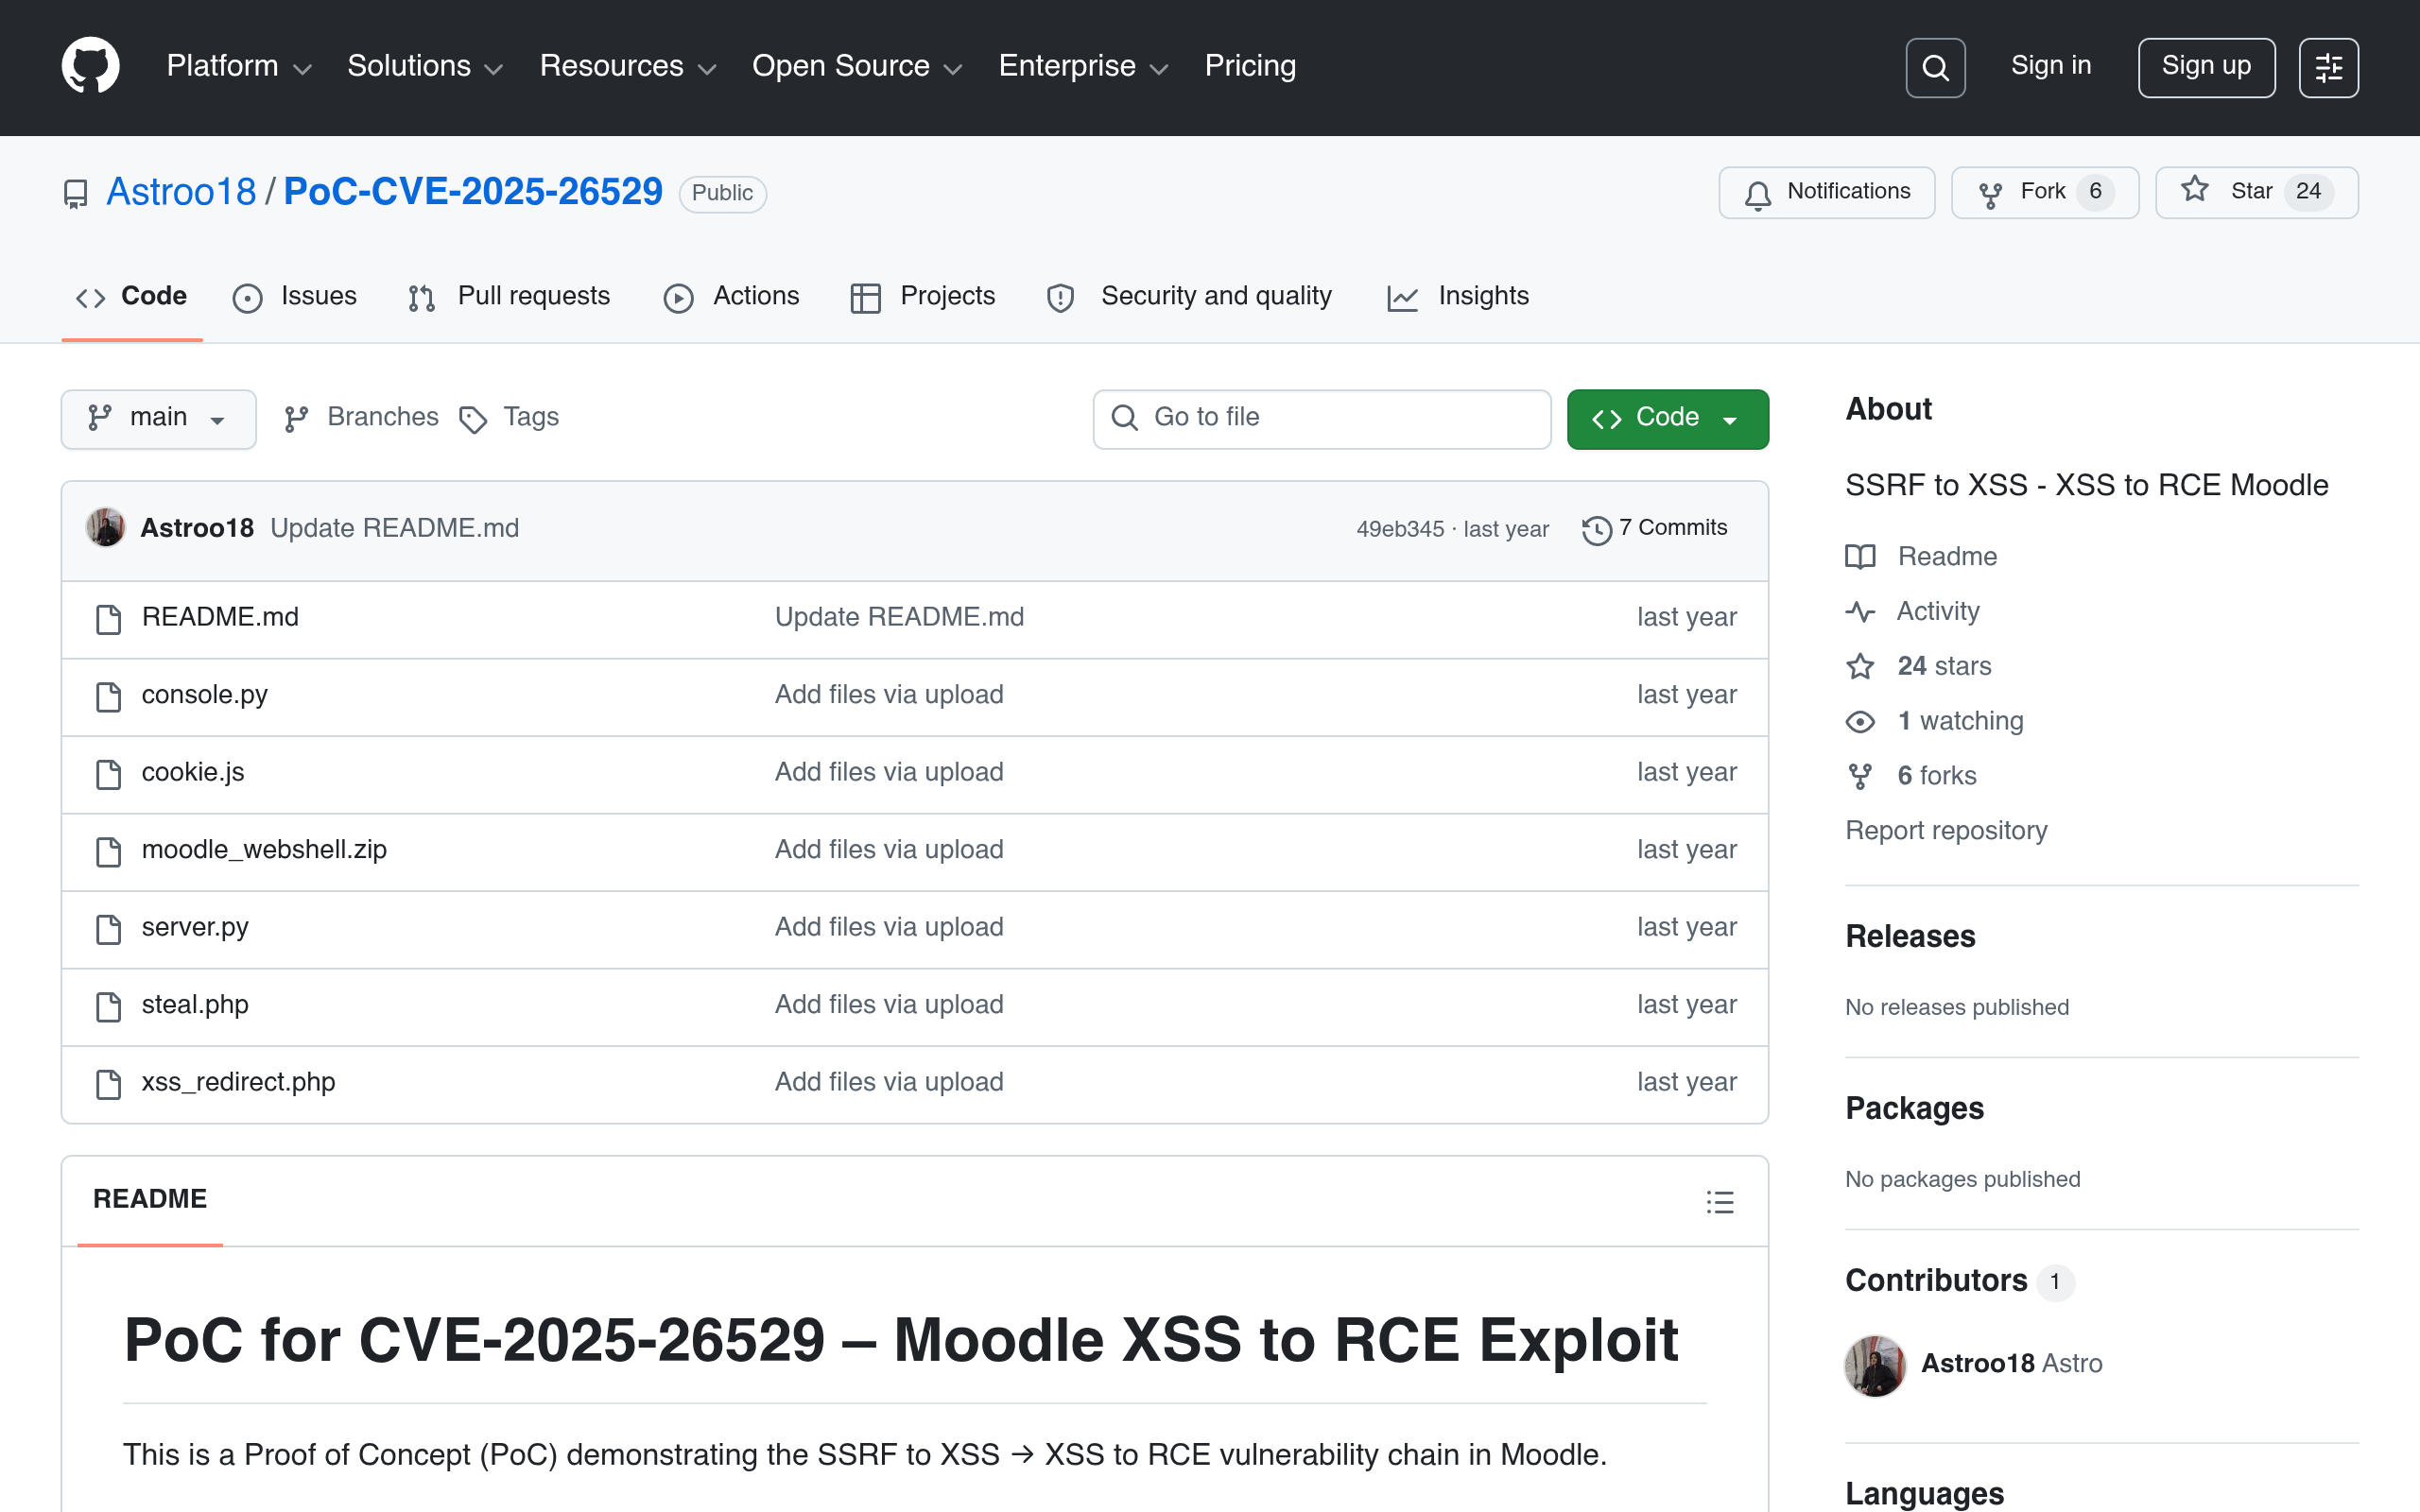Image resolution: width=2420 pixels, height=1512 pixels.
Task: Click the xss_redirect.php file icon
Action: click(x=108, y=1084)
